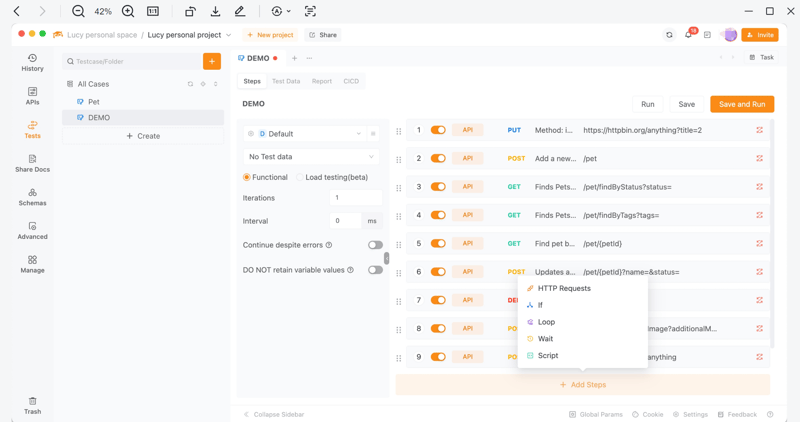Screen dimensions: 800x422
Task: Click the image viewer rotate icon
Action: 190,11
